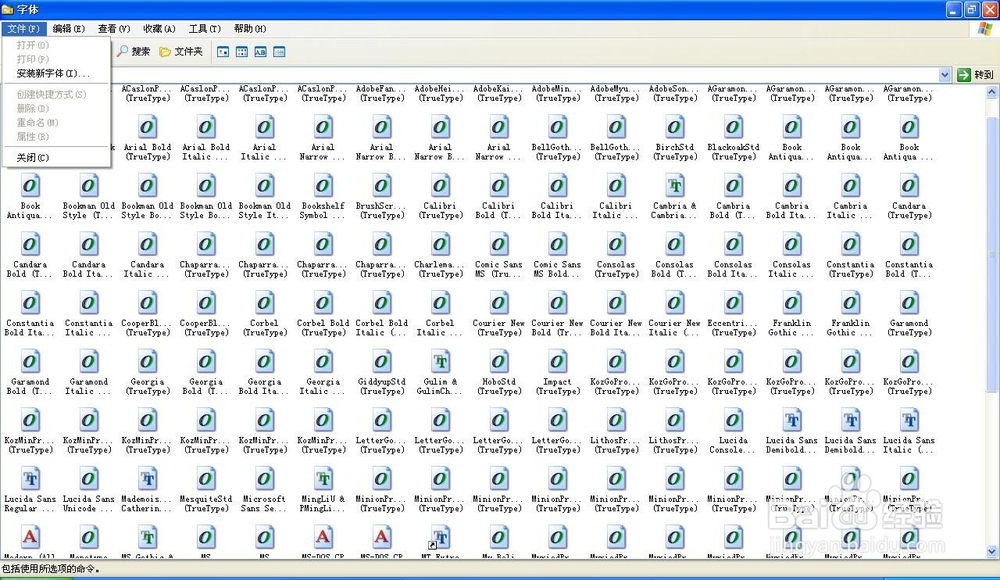Click the Search magnifier toolbar icon
The image size is (1000, 580).
pos(122,51)
